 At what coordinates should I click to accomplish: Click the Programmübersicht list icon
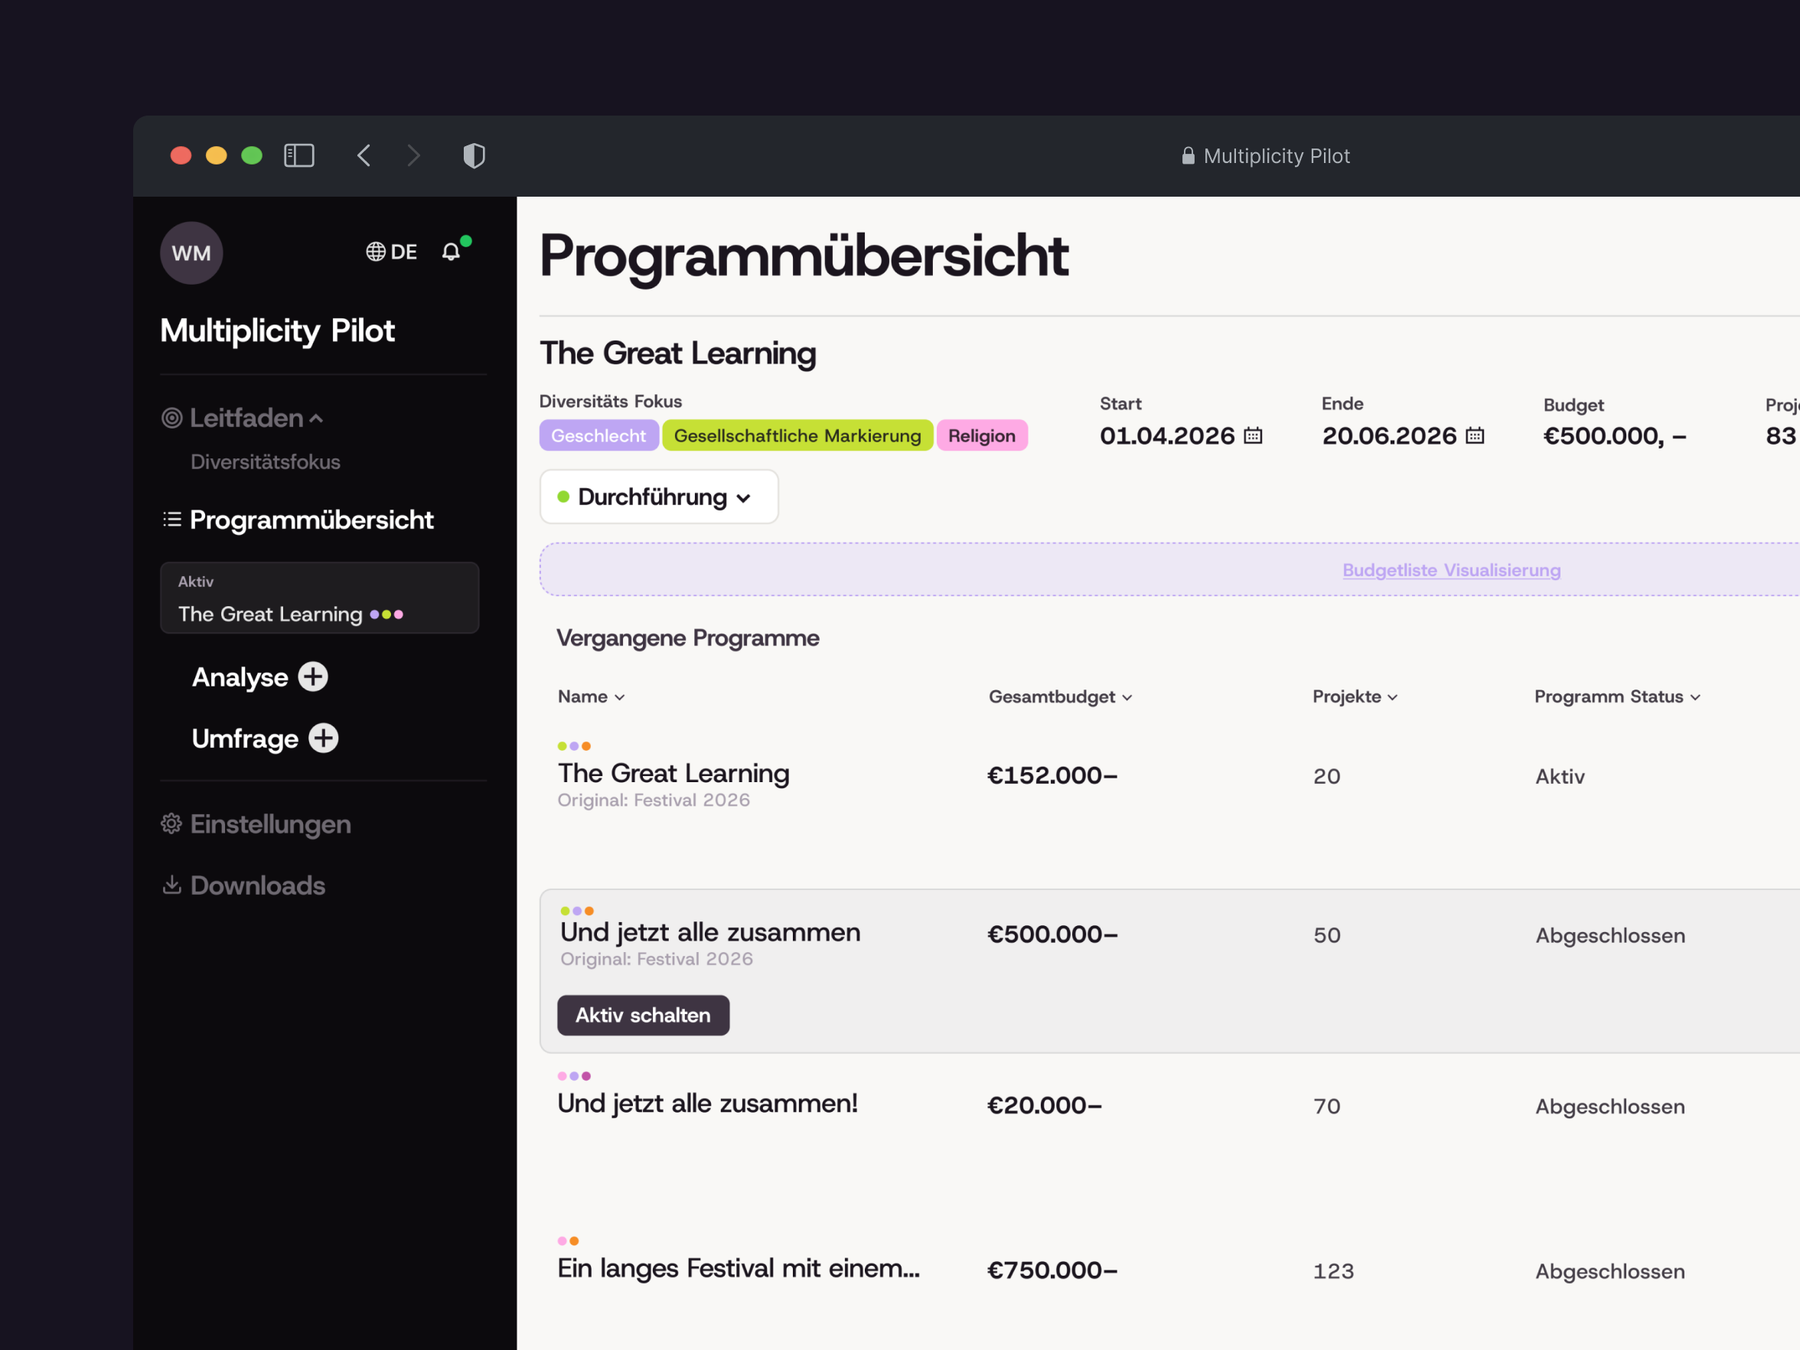(x=172, y=519)
